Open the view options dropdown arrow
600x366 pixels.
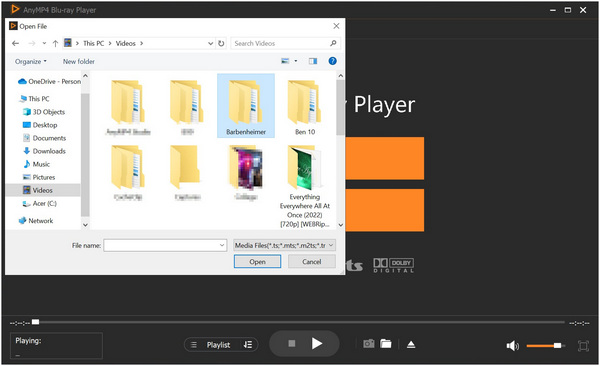coord(296,61)
